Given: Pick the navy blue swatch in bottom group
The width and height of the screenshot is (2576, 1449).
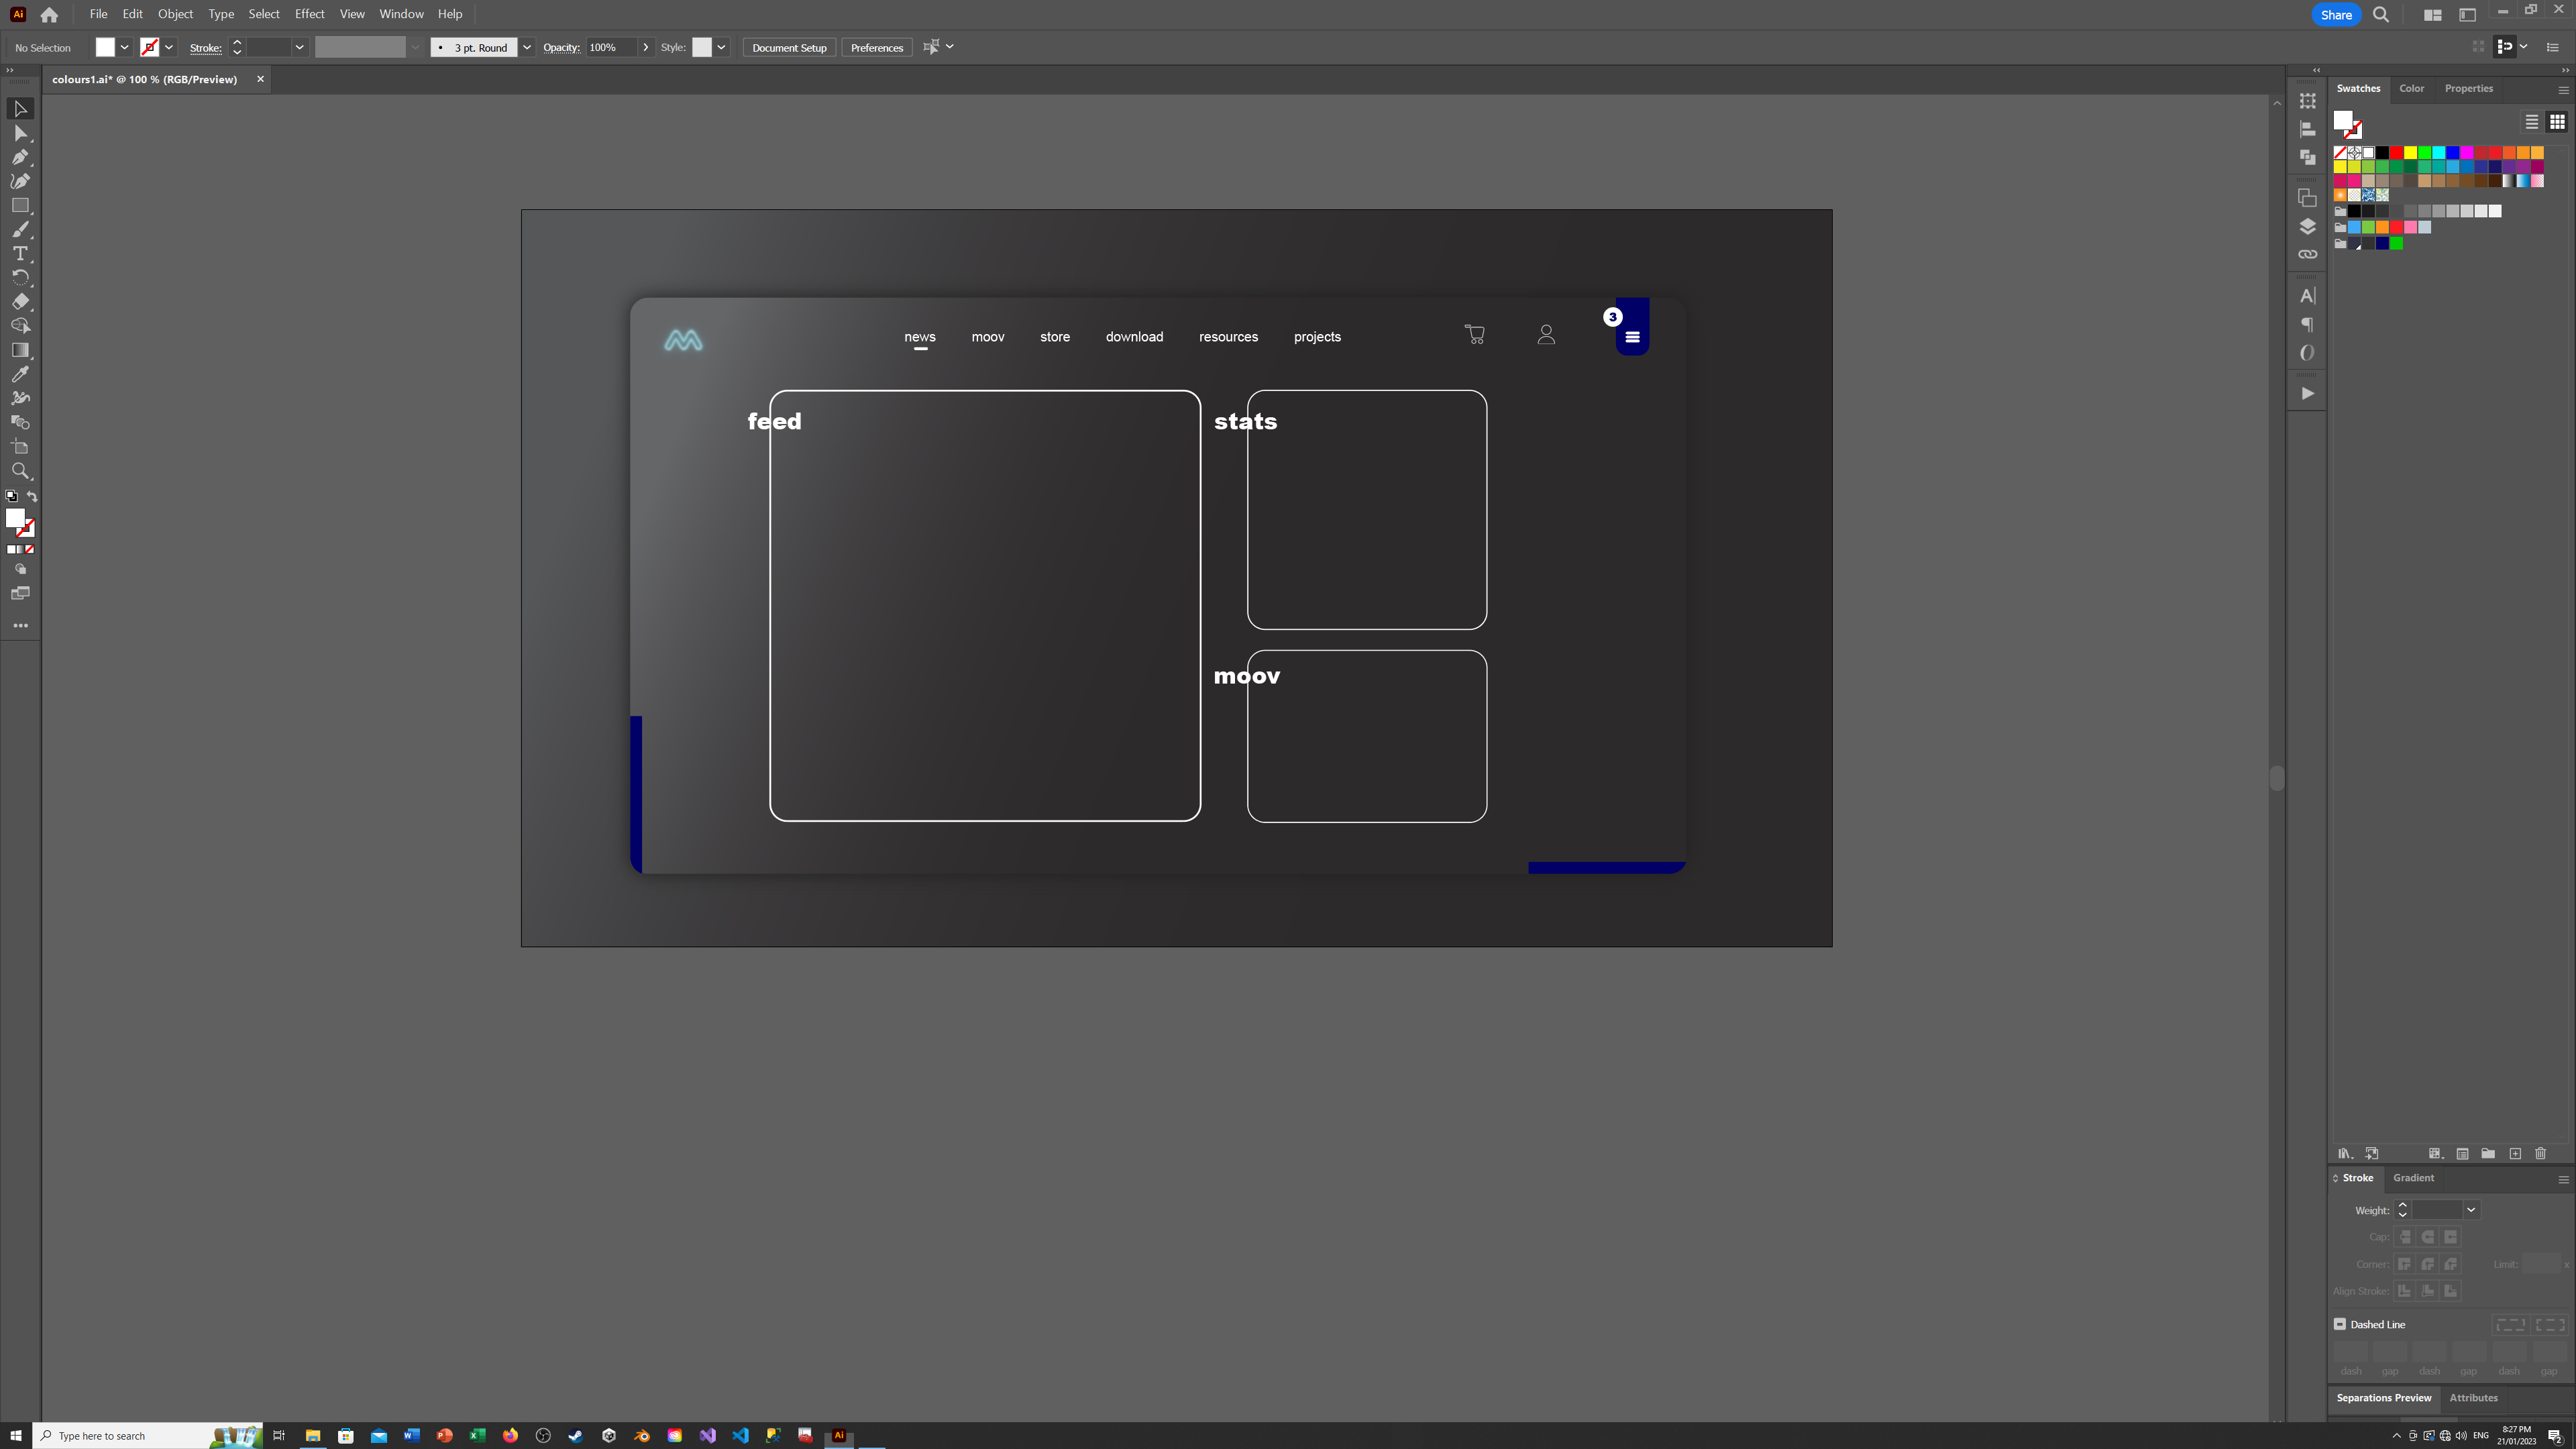Looking at the screenshot, I should point(2382,243).
